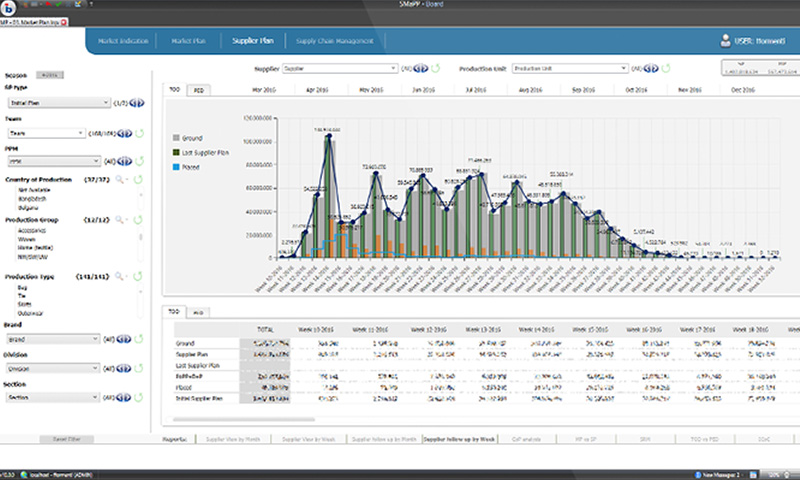Click the refresh icon beside Brand dropdown
This screenshot has height=480, width=800.
139,339
